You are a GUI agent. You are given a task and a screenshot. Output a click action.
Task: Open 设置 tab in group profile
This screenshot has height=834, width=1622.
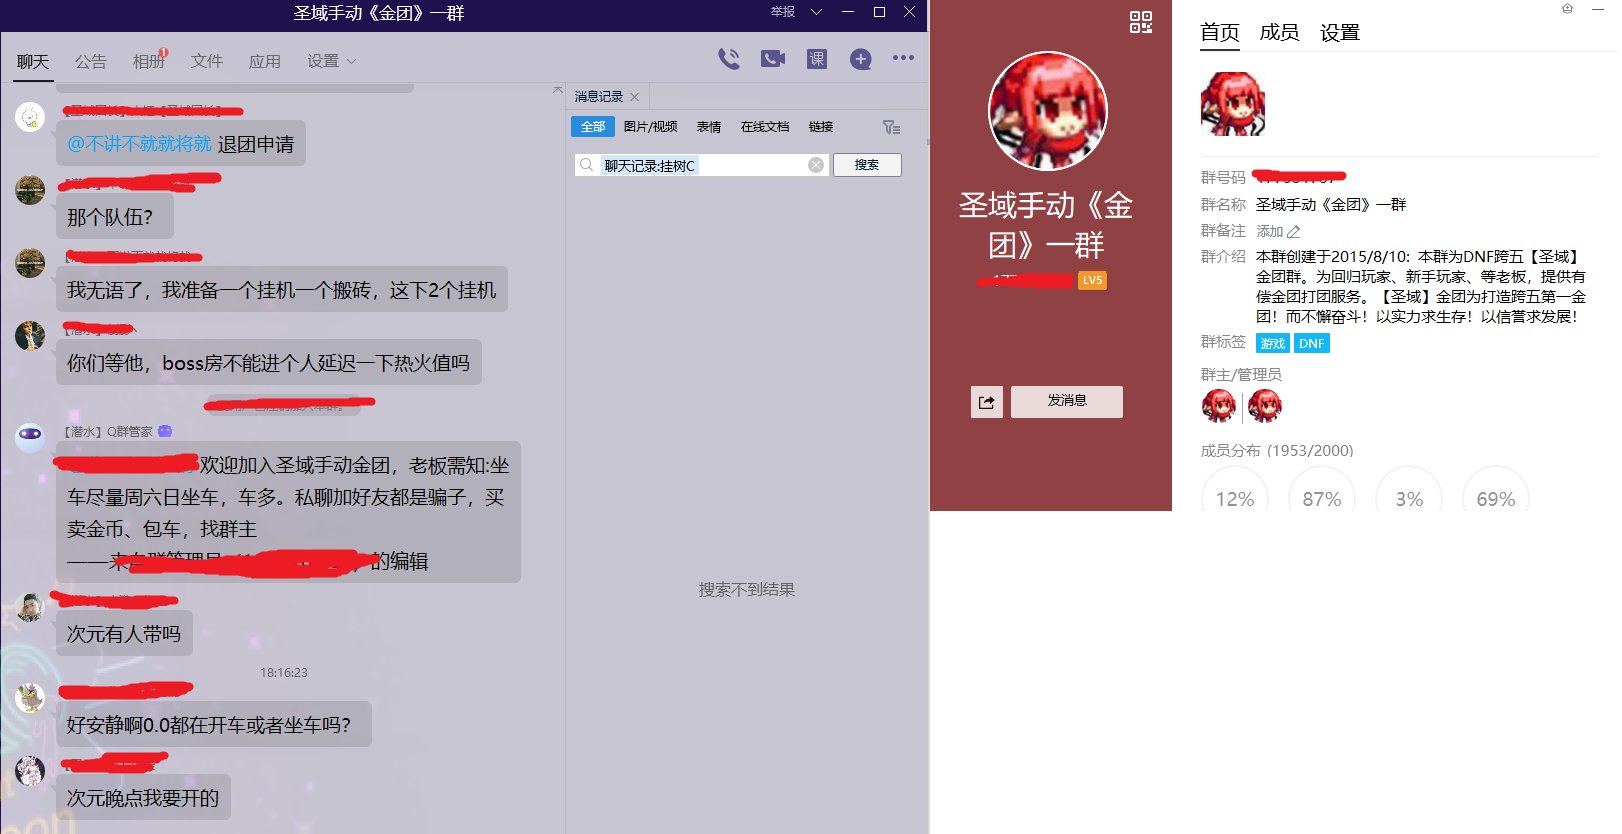point(1340,33)
